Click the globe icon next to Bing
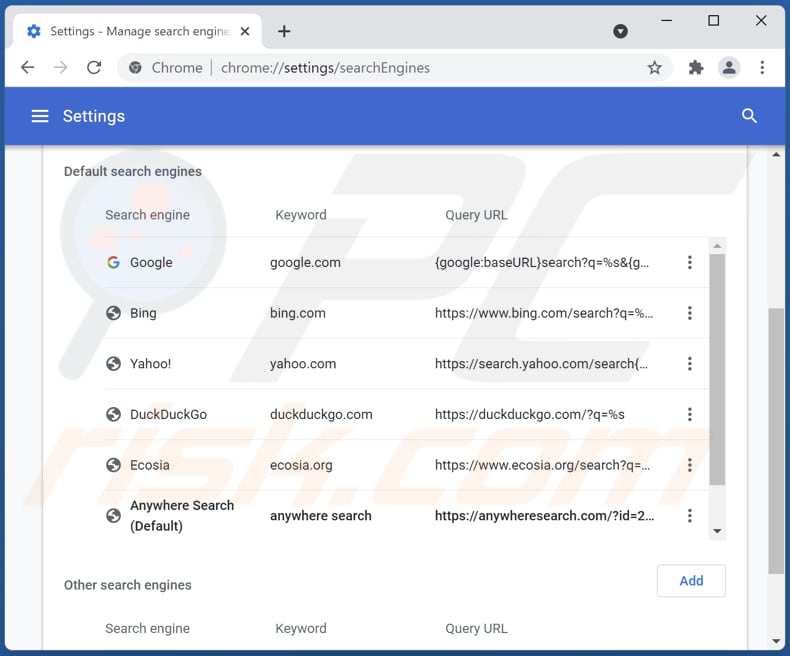Image resolution: width=790 pixels, height=656 pixels. point(113,313)
